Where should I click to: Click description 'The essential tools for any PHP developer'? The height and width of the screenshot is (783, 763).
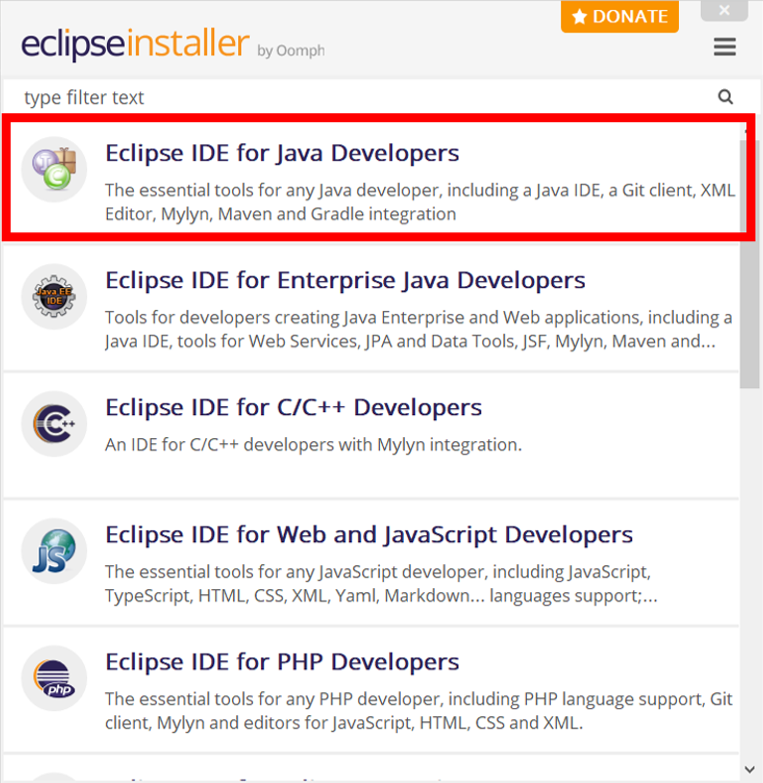coord(418,711)
